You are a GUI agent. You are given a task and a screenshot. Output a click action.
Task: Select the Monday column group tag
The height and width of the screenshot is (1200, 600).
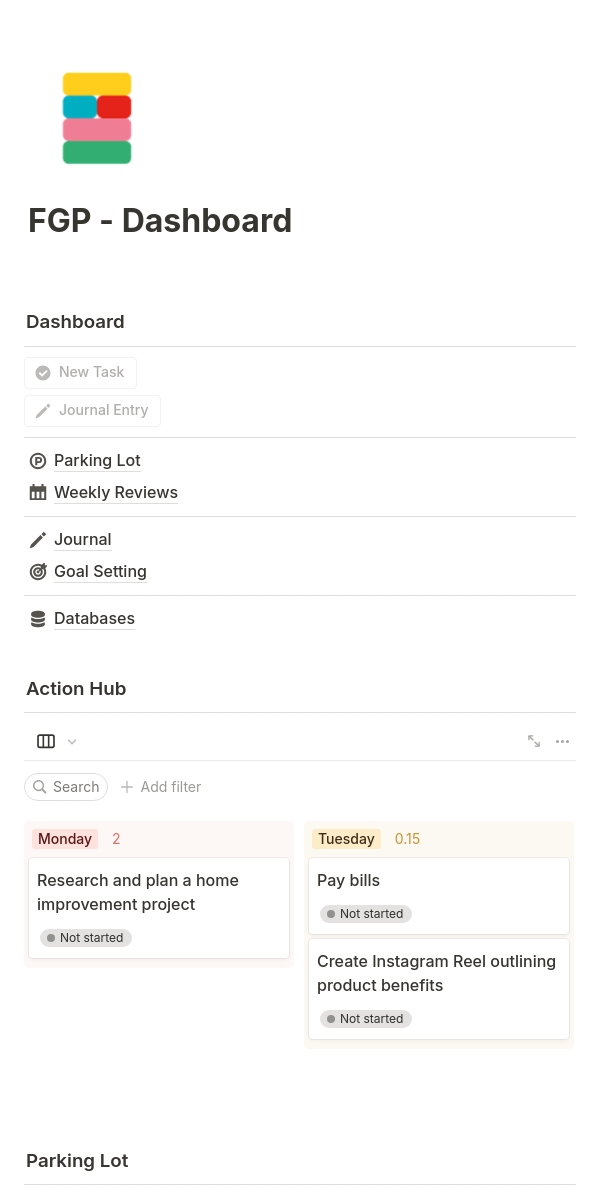point(65,839)
